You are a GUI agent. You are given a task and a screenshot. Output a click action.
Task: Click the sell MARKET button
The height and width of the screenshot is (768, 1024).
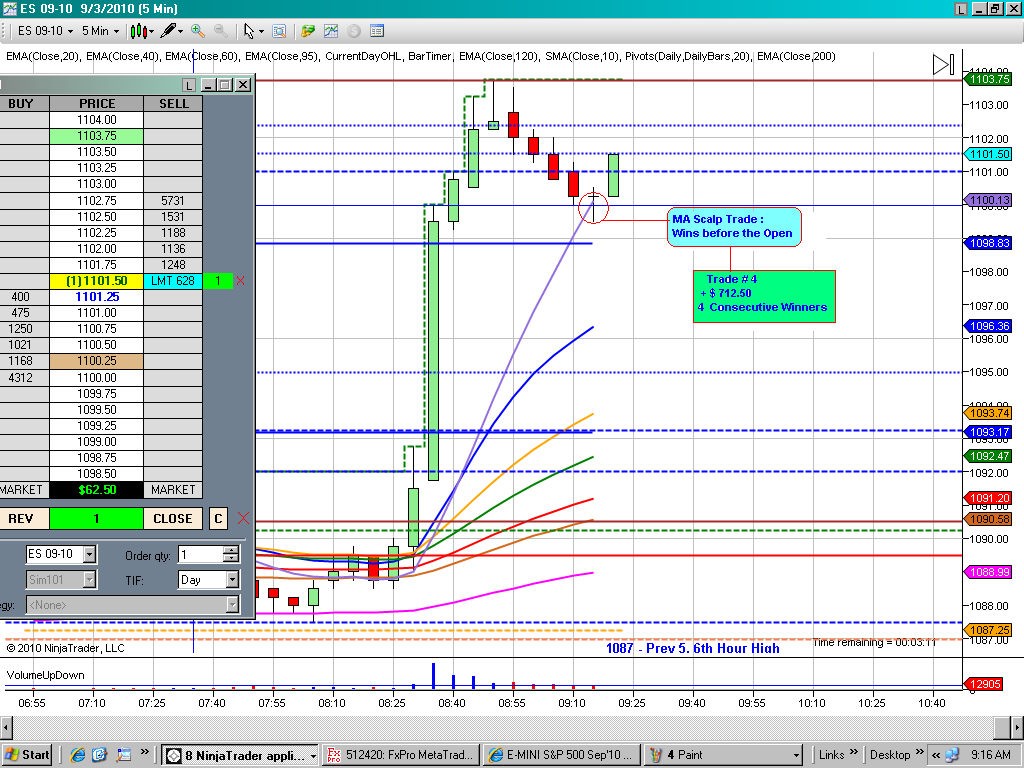point(173,490)
